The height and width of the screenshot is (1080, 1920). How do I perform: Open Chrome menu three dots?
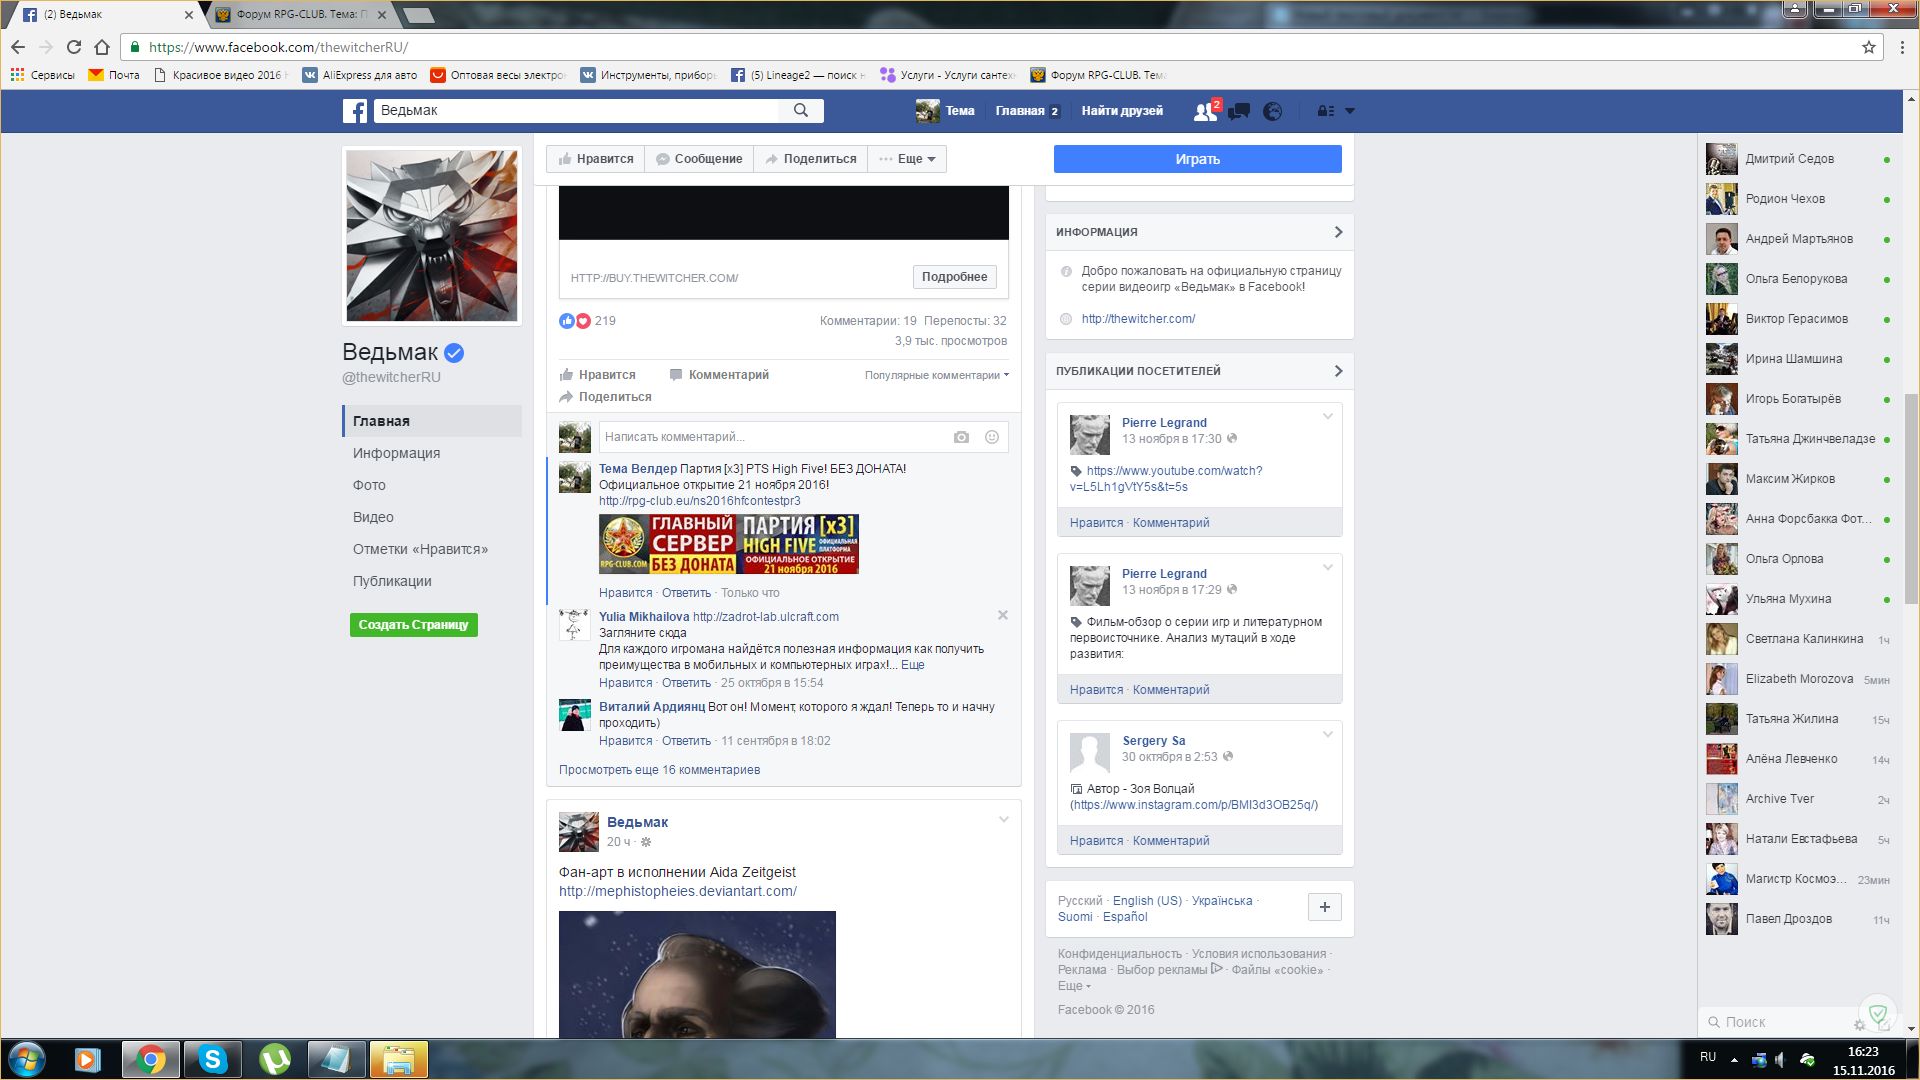point(1901,47)
